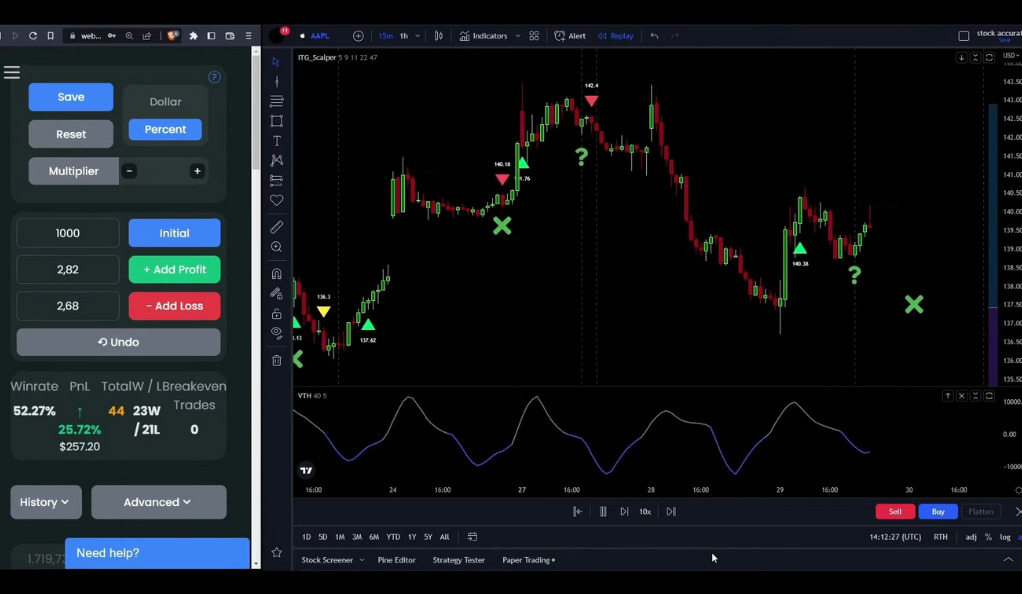The height and width of the screenshot is (594, 1022).
Task: Expand the timeframe interval dropdown arrow
Action: coord(417,36)
